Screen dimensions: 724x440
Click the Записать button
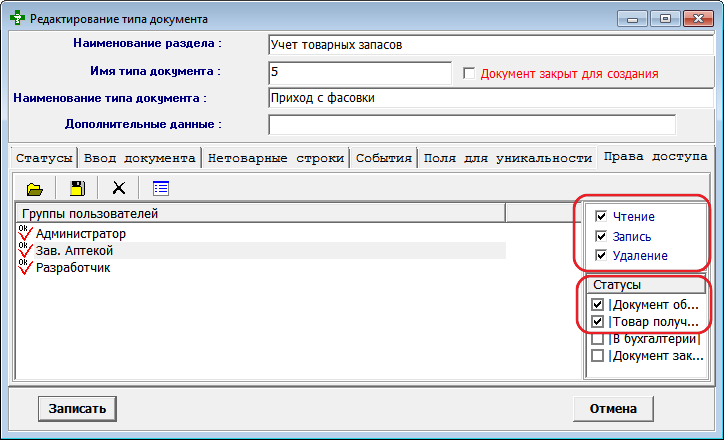tap(77, 409)
